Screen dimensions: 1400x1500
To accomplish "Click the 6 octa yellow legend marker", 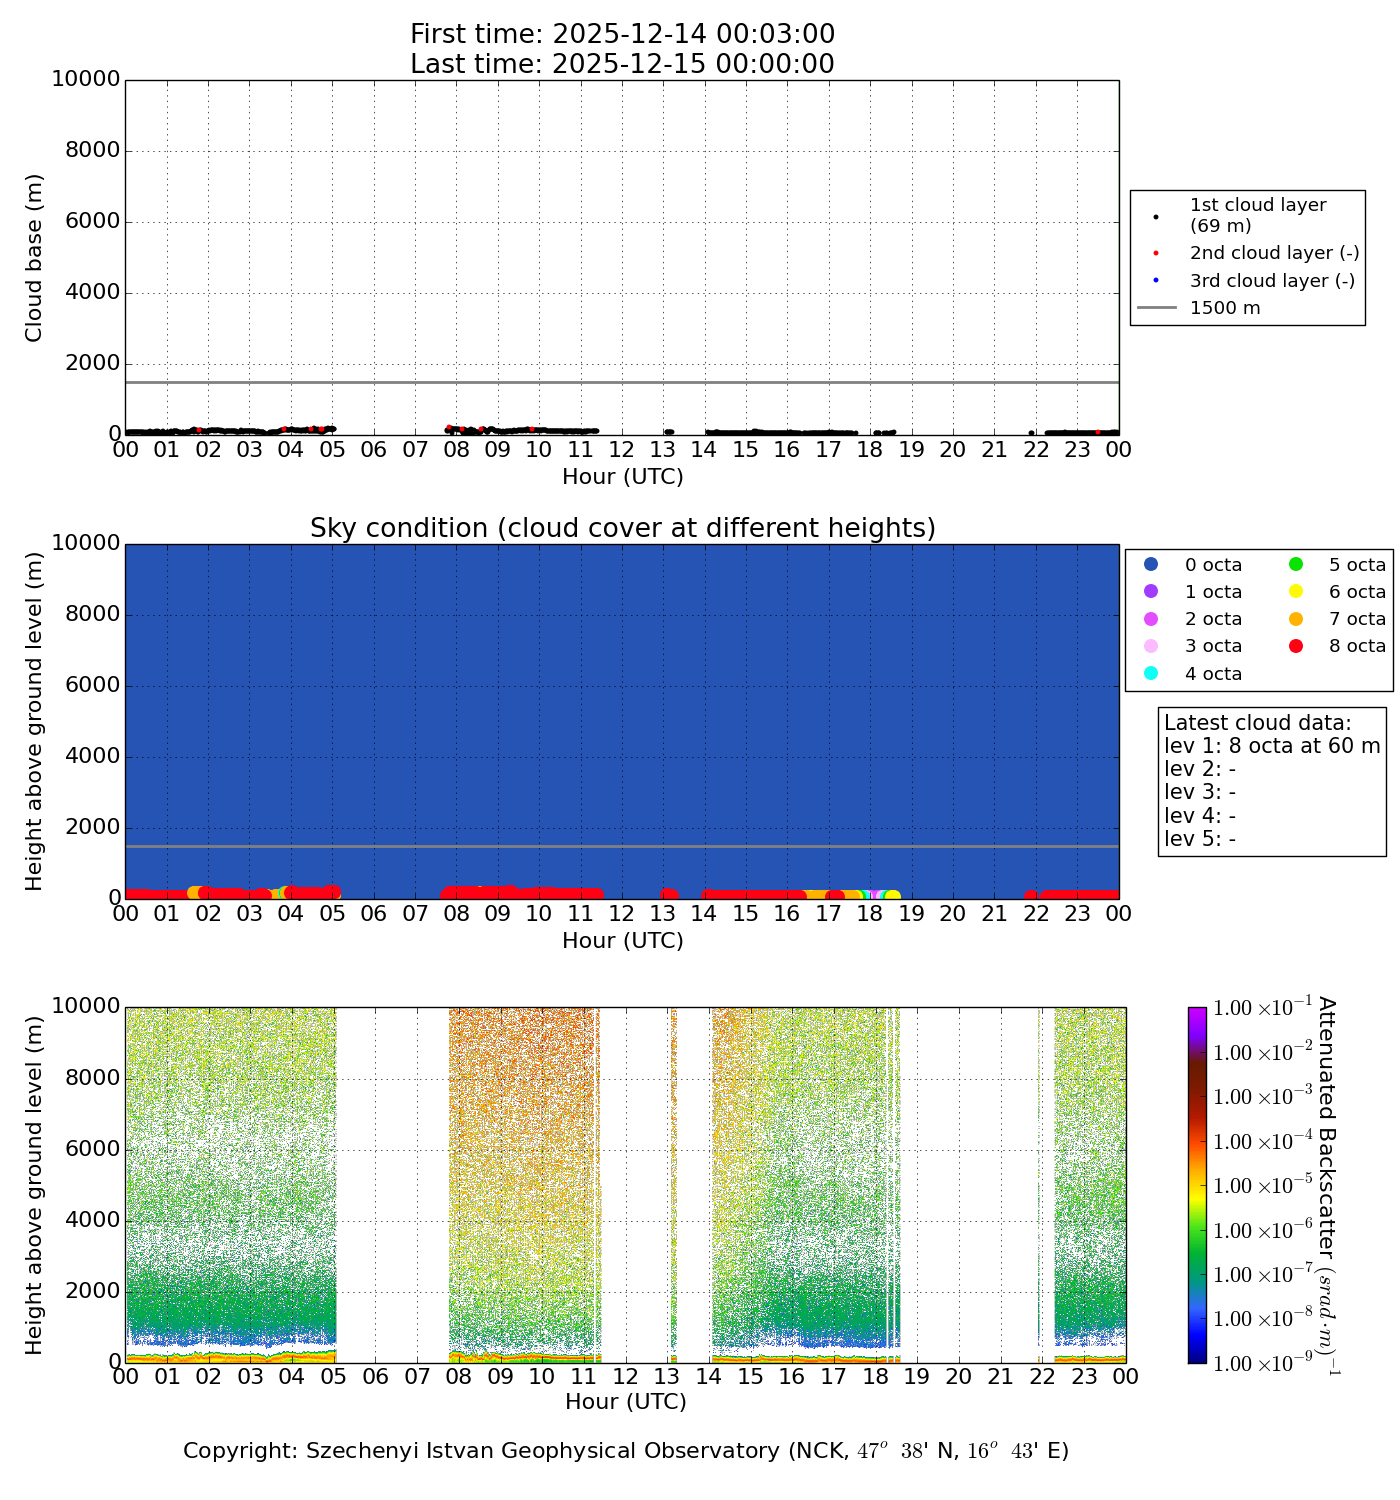I will pos(1296,592).
